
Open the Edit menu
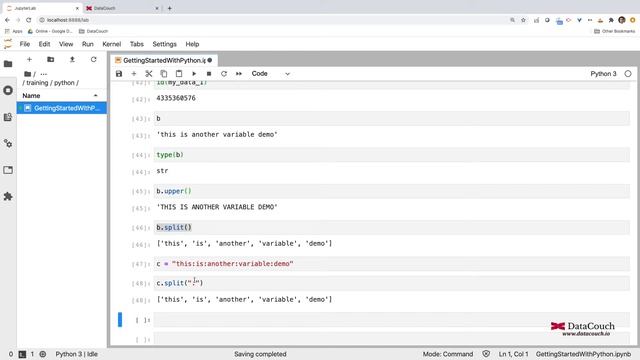tap(44, 44)
